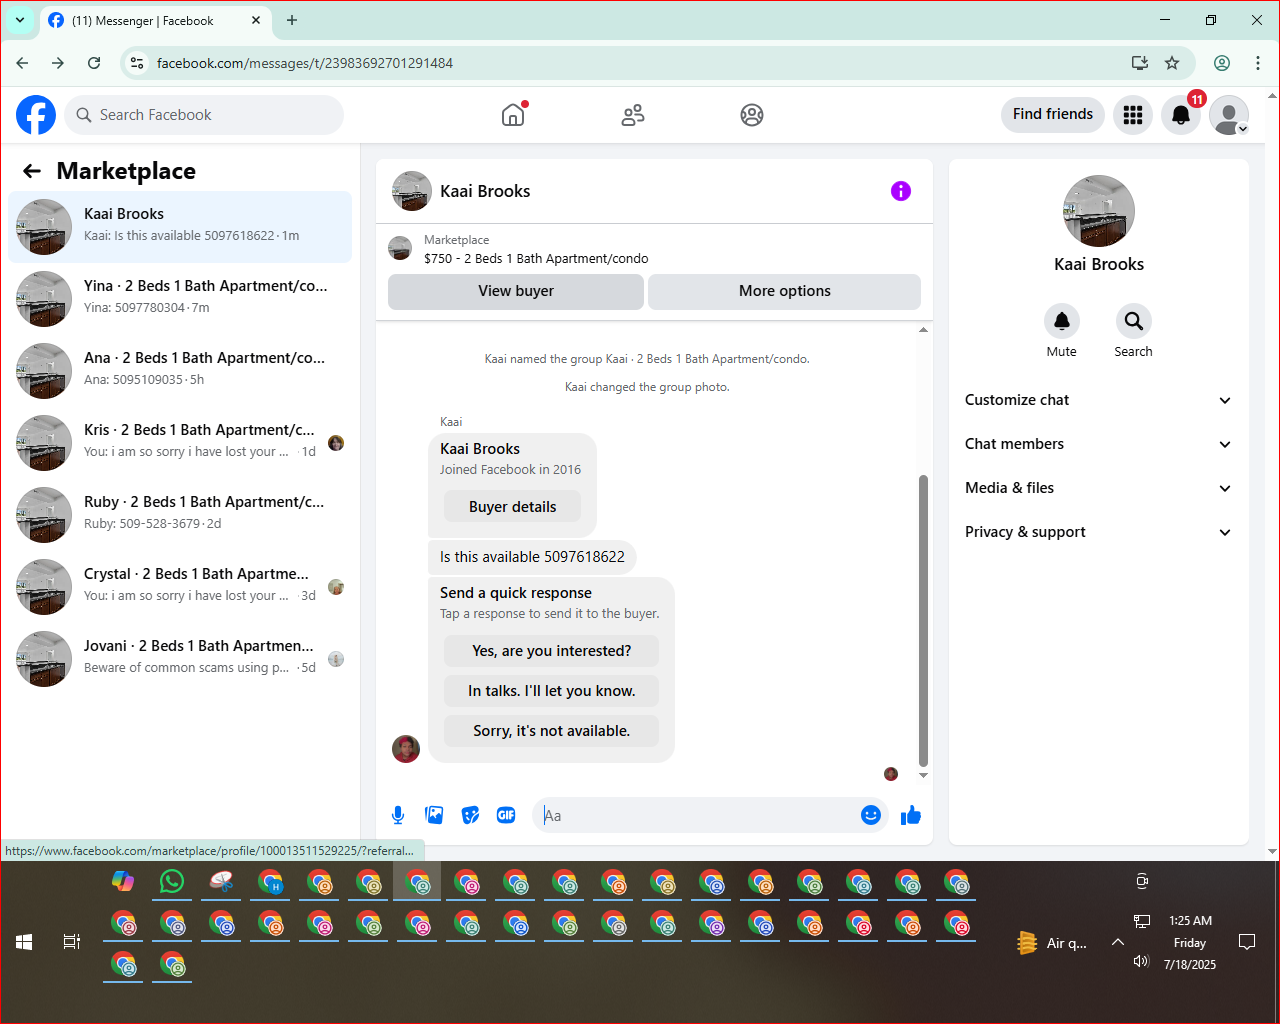Open Task View on the taskbar
Image resolution: width=1280 pixels, height=1024 pixels.
[72, 942]
